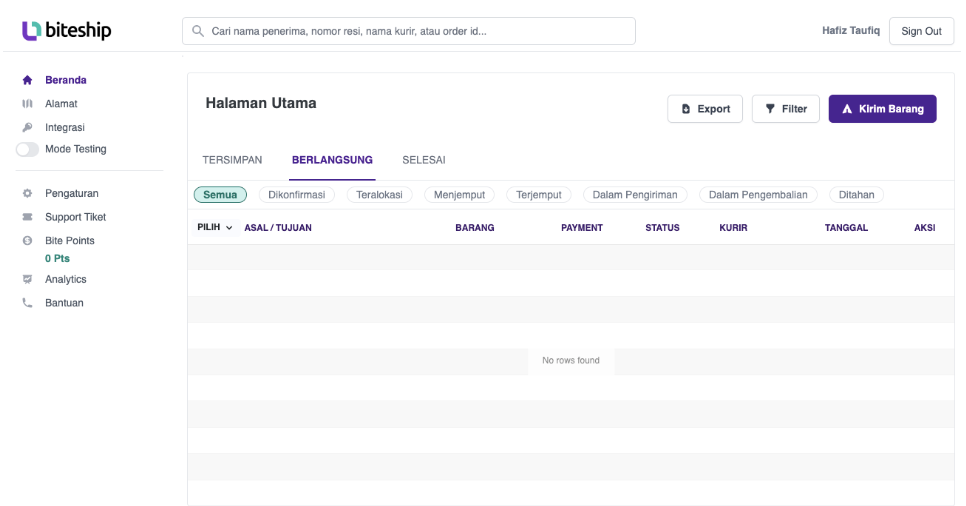
Task: Open Beranda in the sidebar
Action: (x=65, y=80)
